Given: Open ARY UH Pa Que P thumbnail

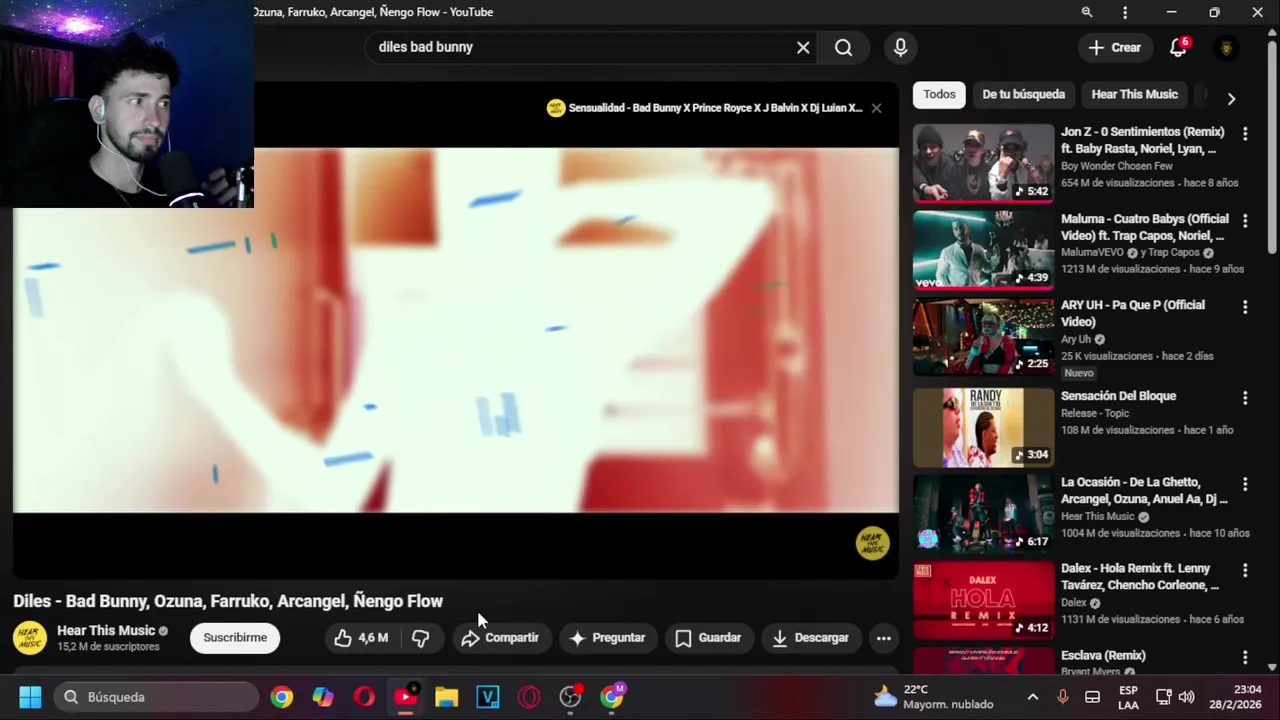Looking at the screenshot, I should pos(983,335).
